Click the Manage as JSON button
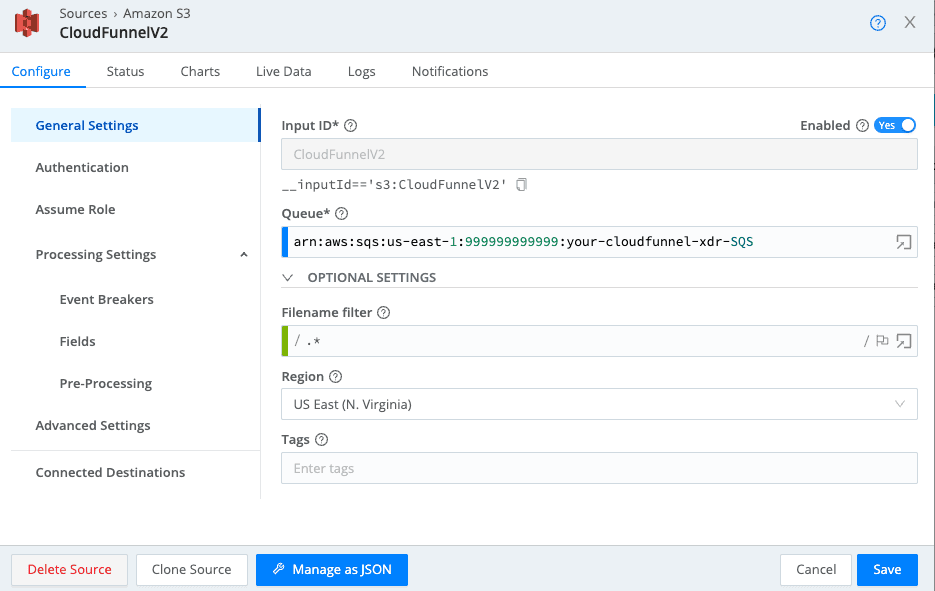 (x=331, y=569)
